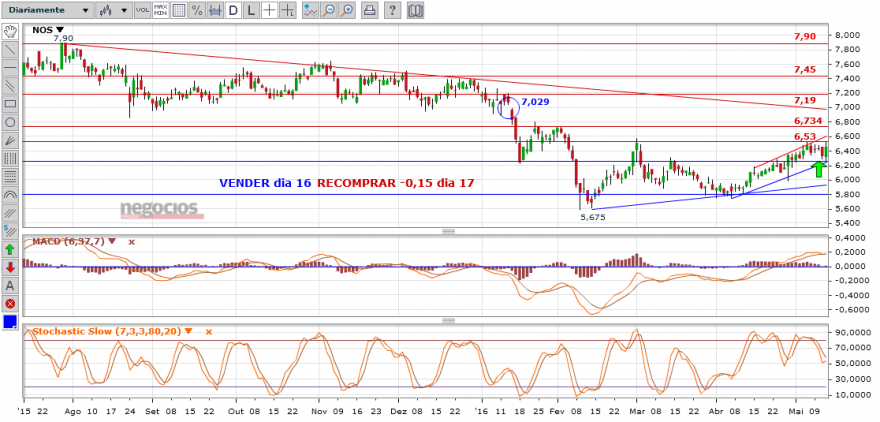Click the fit chart width icon
Screen dimensions: 880x422
coord(216,10)
